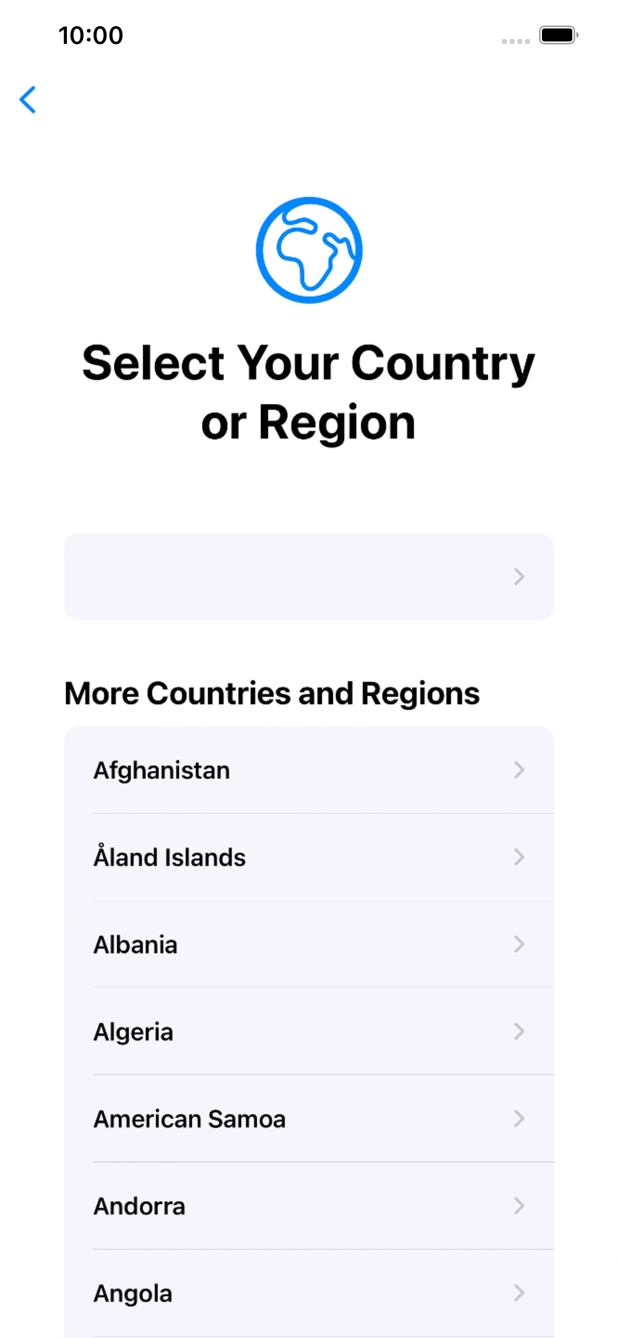618x1338 pixels.
Task: Tap the back arrow at top left
Action: (x=28, y=100)
